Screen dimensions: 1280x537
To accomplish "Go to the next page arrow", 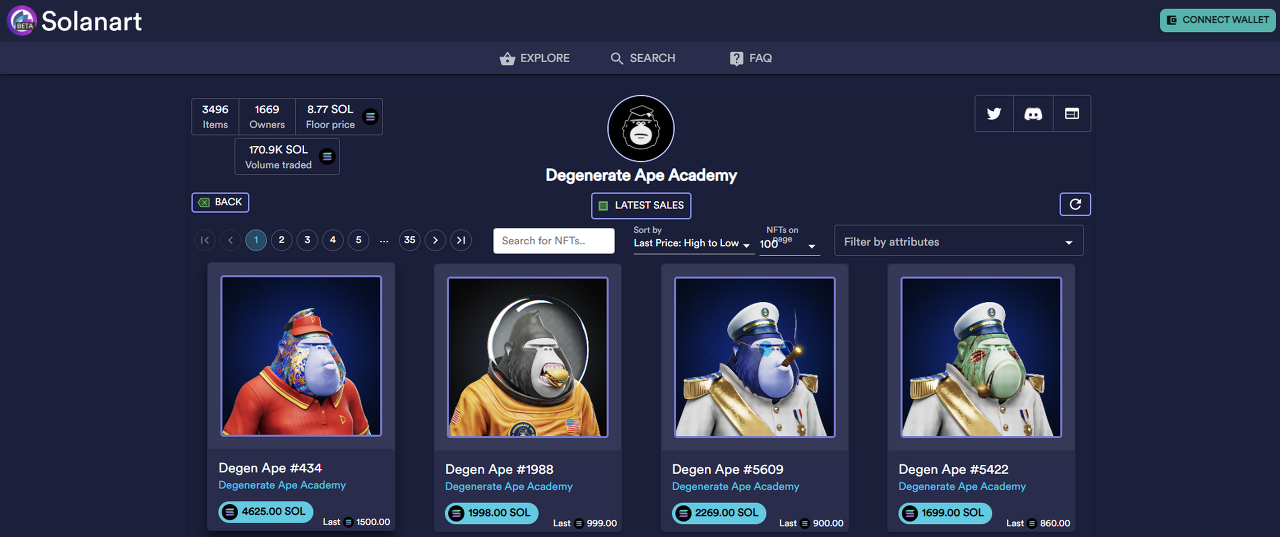I will [435, 240].
